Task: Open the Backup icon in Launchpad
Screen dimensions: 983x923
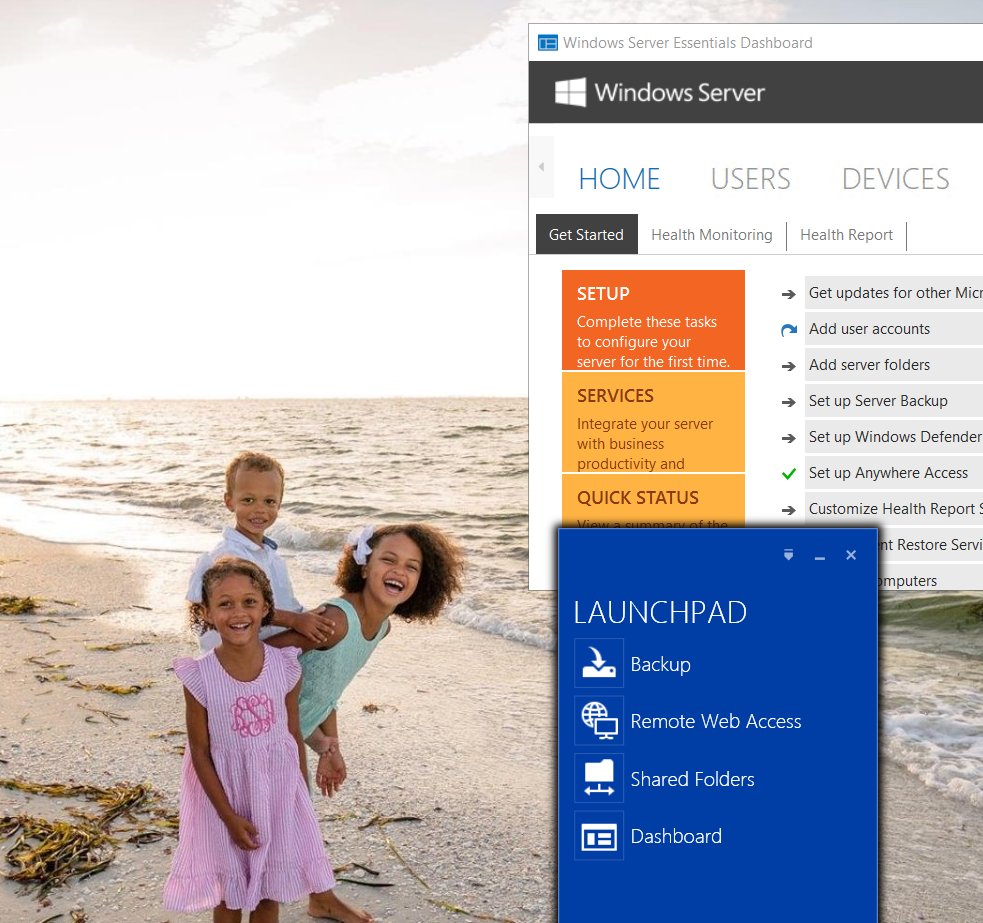Action: pos(599,663)
